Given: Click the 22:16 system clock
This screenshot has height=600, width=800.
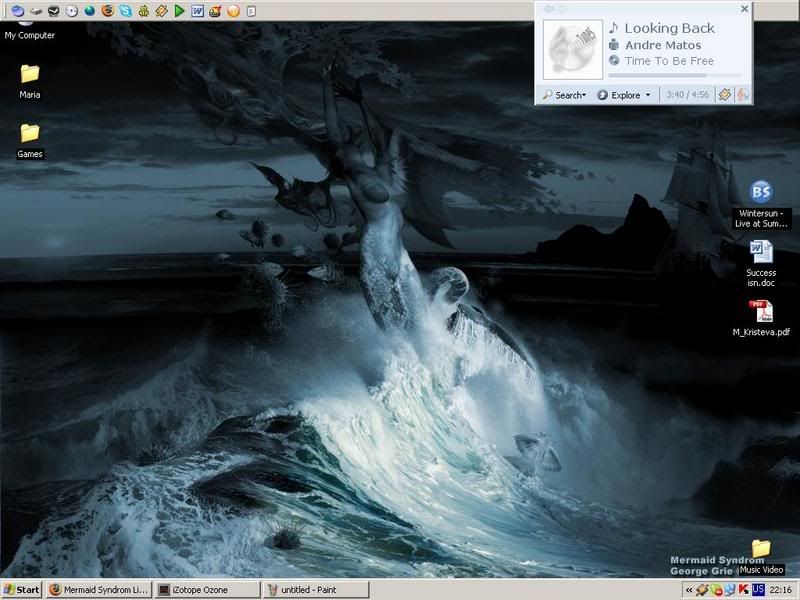Looking at the screenshot, I should point(781,590).
